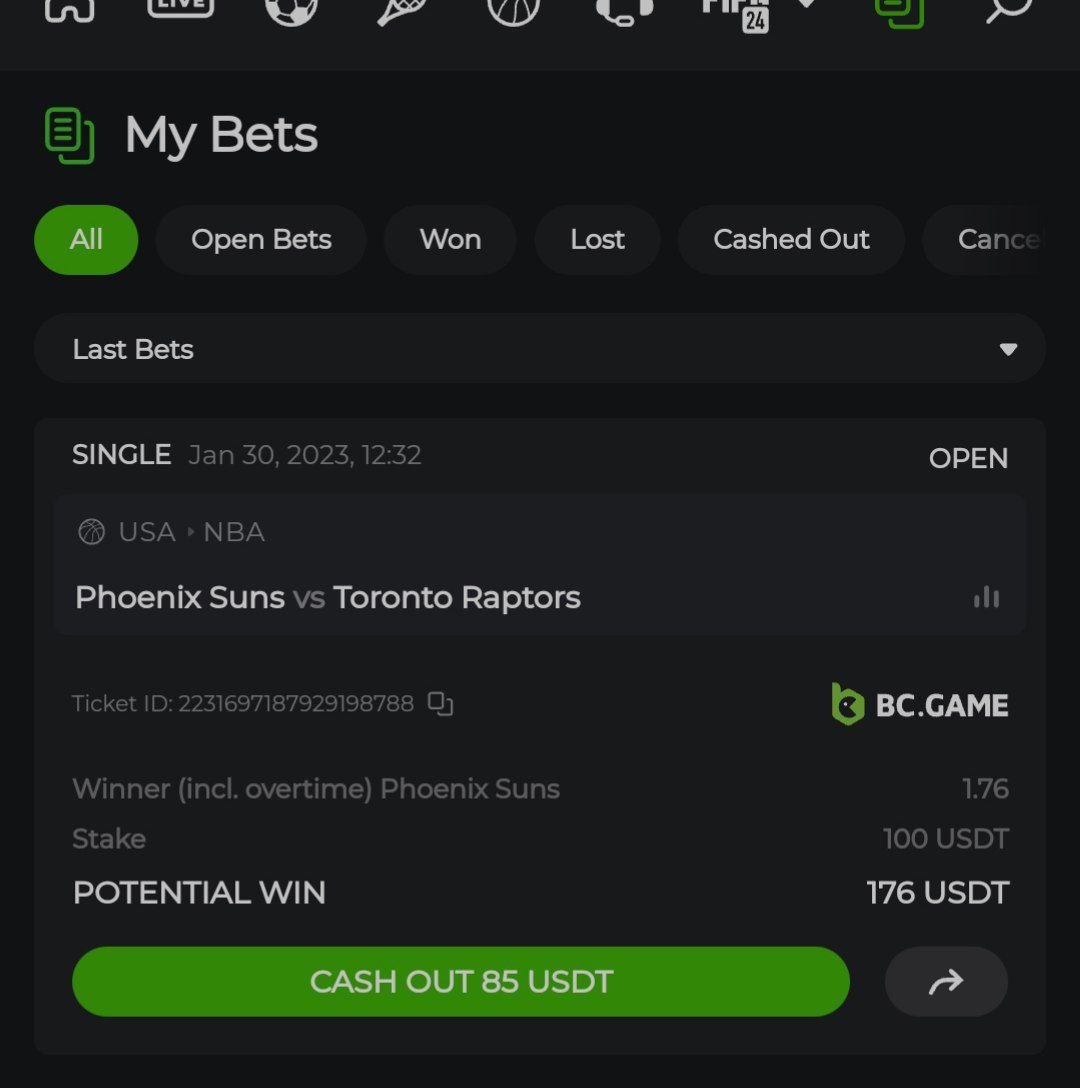The width and height of the screenshot is (1080, 1088).
Task: Copy the Ticket ID number
Action: click(440, 704)
